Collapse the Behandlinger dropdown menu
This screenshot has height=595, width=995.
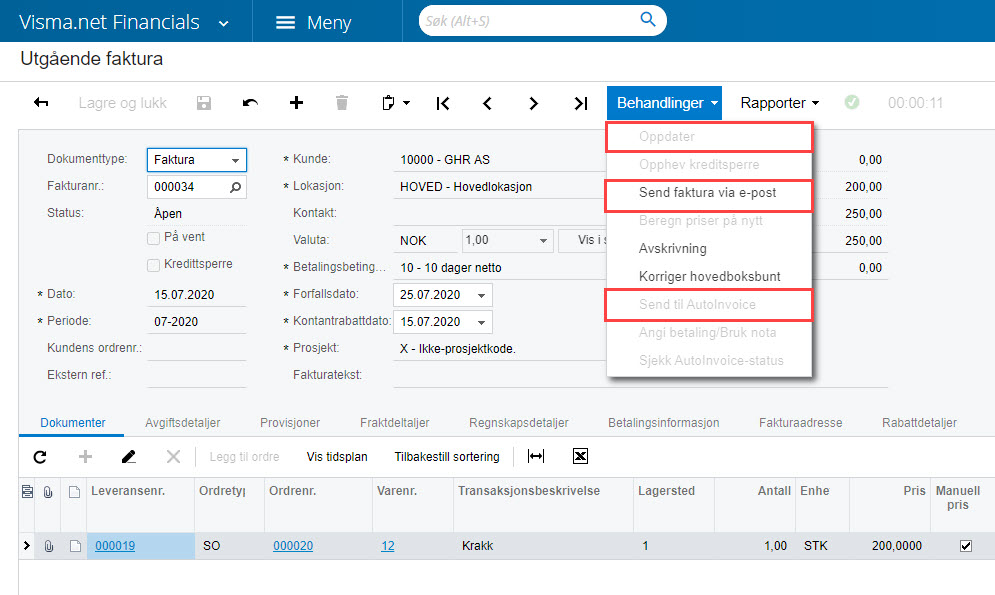(x=664, y=103)
